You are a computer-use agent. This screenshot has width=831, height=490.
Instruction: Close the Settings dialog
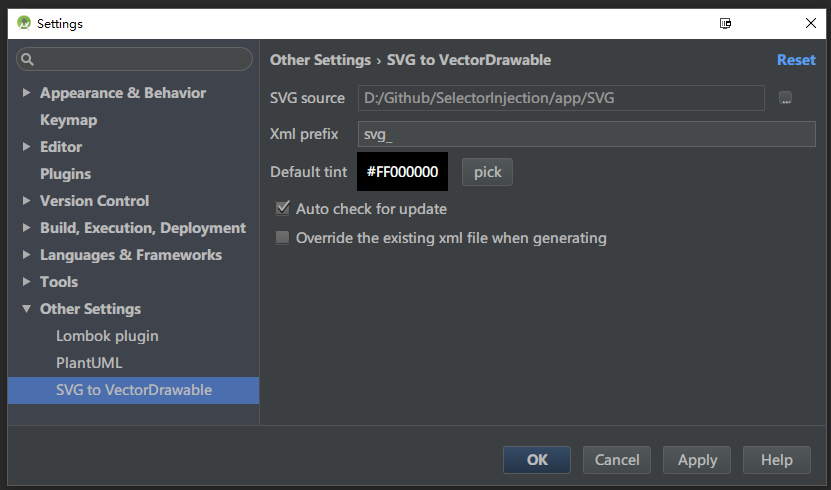810,23
